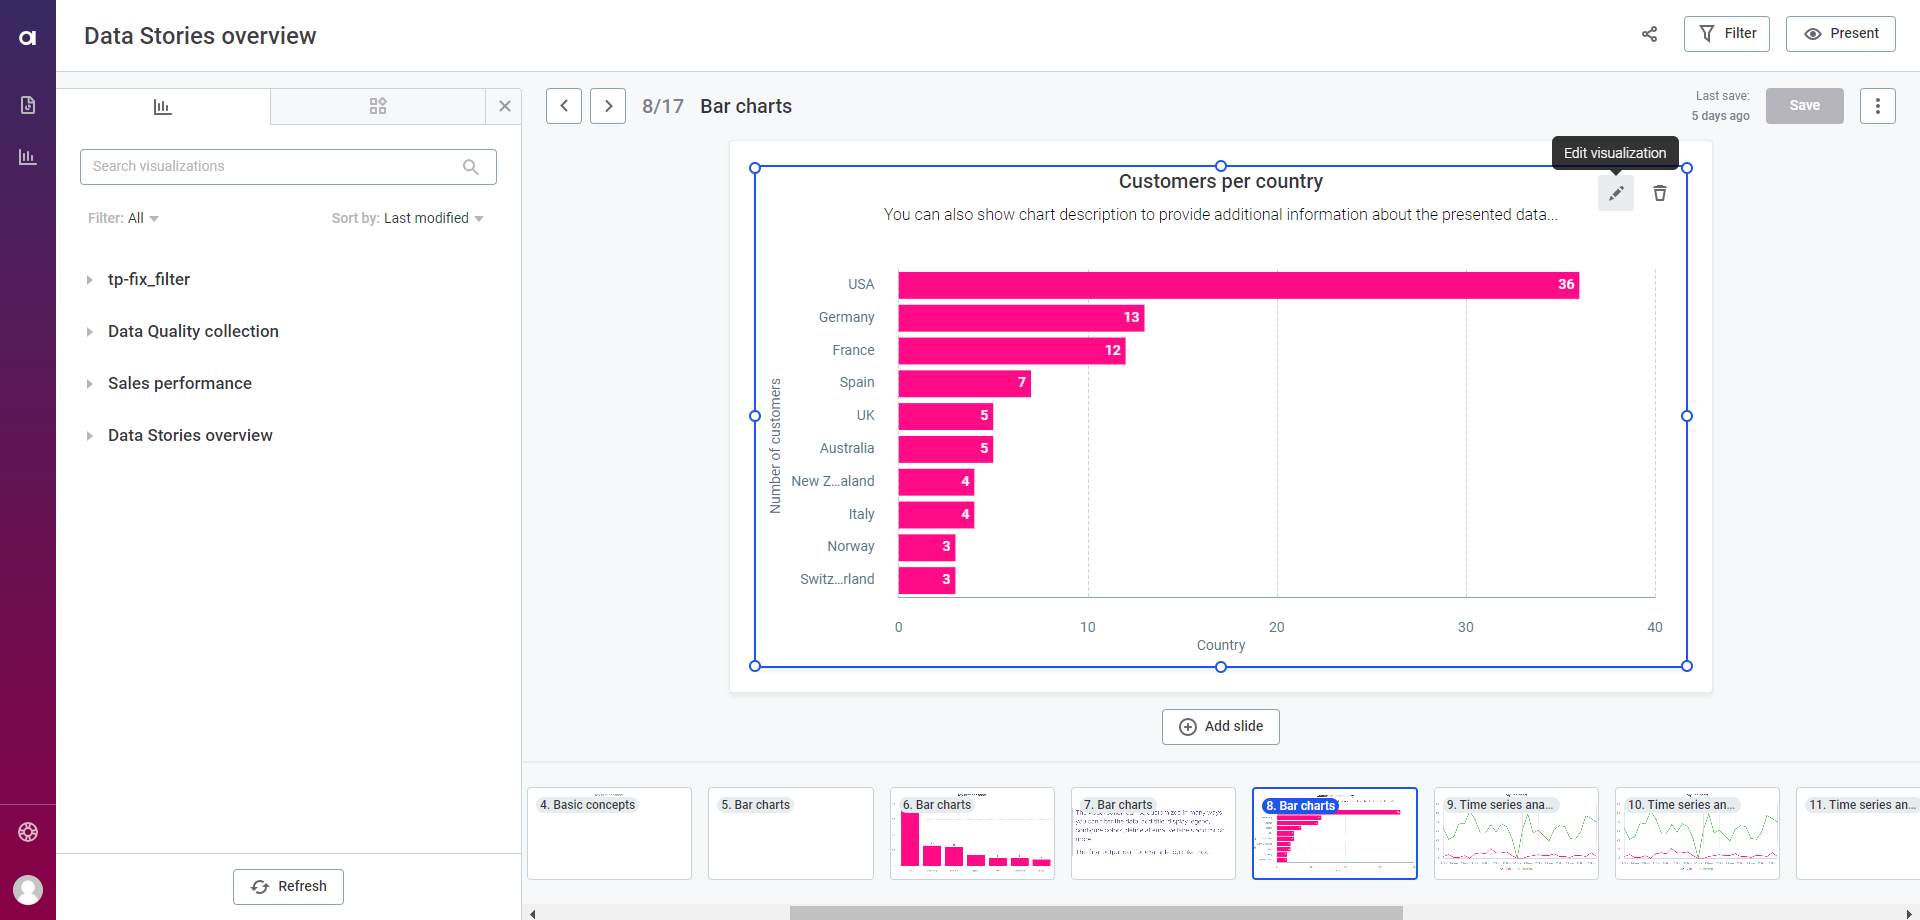Go to the previous slide arrow
This screenshot has width=1920, height=920.
coord(564,106)
